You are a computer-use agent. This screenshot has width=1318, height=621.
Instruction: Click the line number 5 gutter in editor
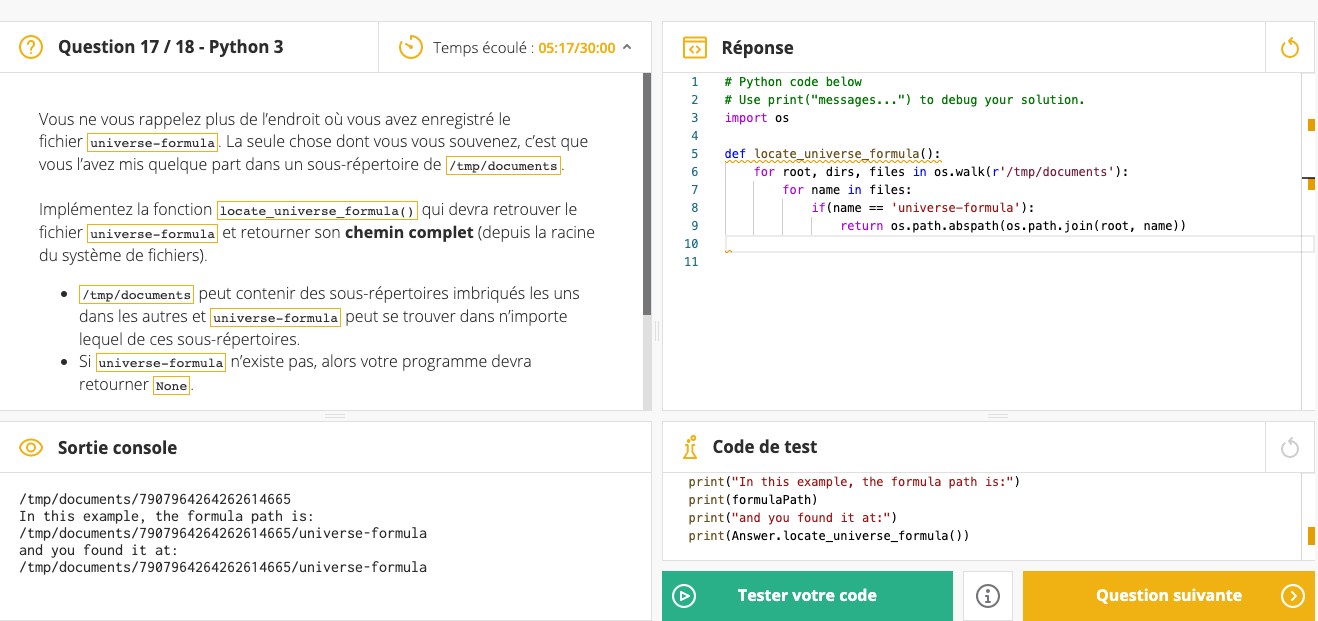tap(694, 154)
